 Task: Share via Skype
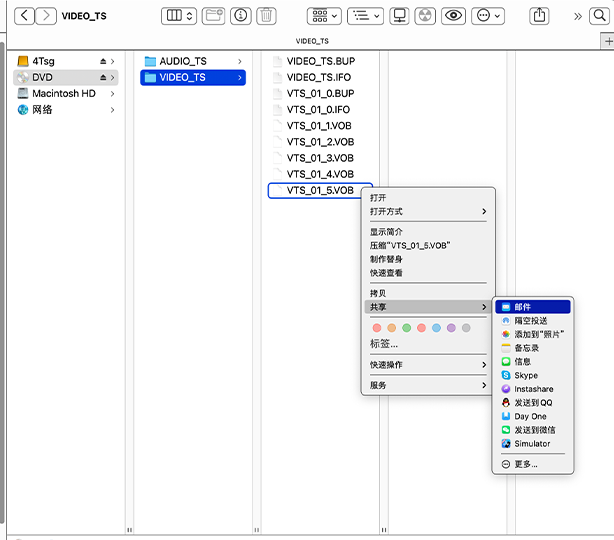click(x=533, y=376)
